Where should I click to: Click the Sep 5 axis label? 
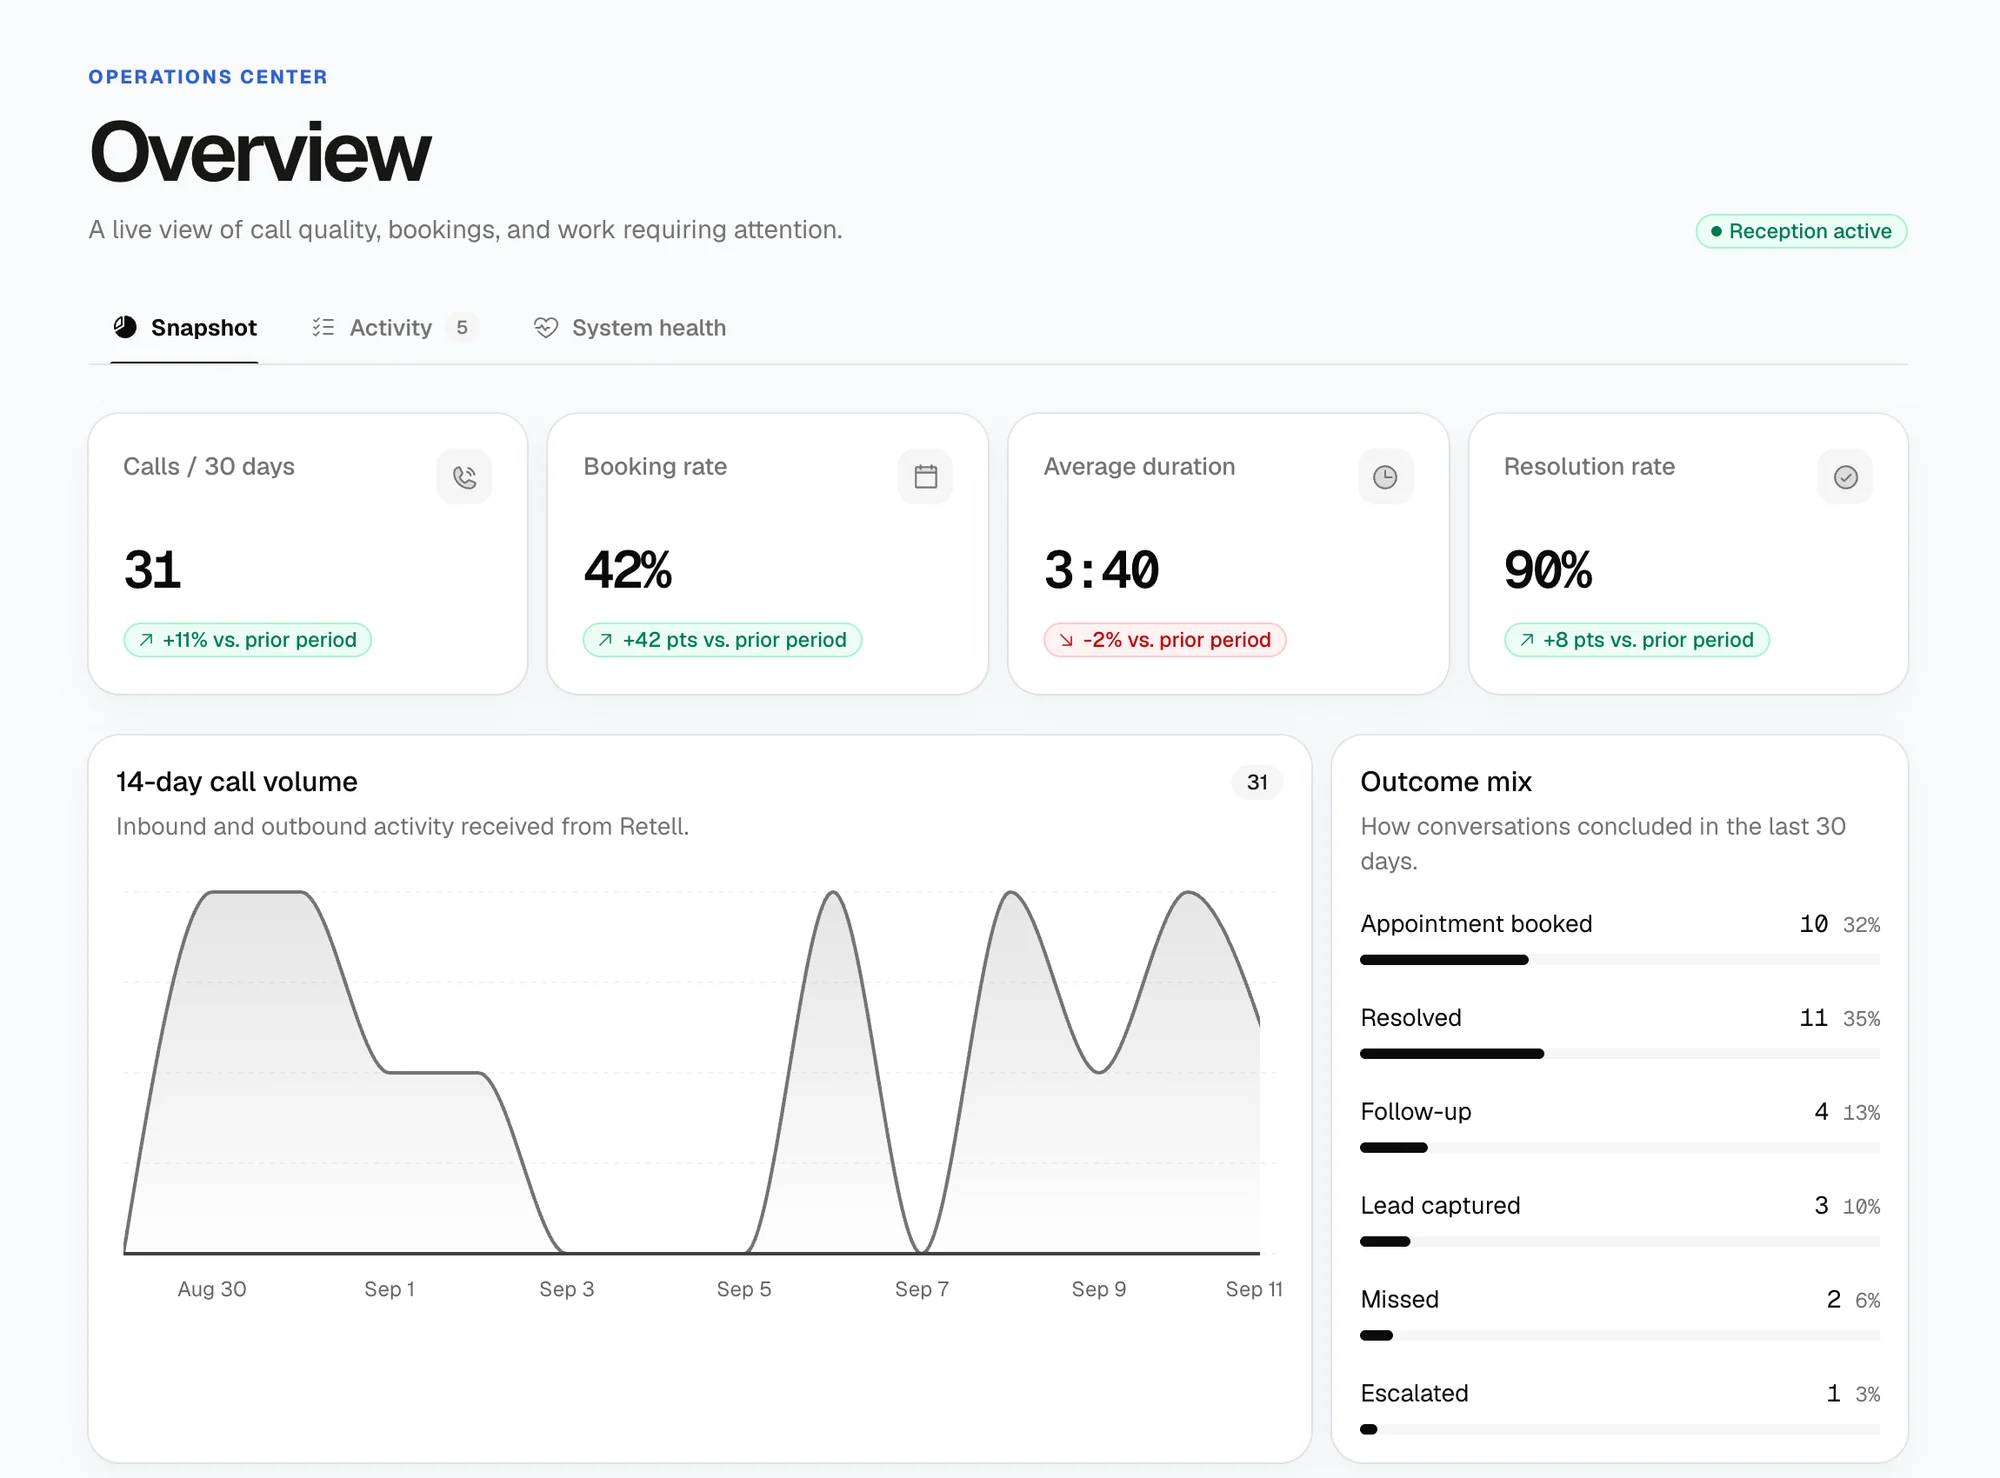point(744,1289)
